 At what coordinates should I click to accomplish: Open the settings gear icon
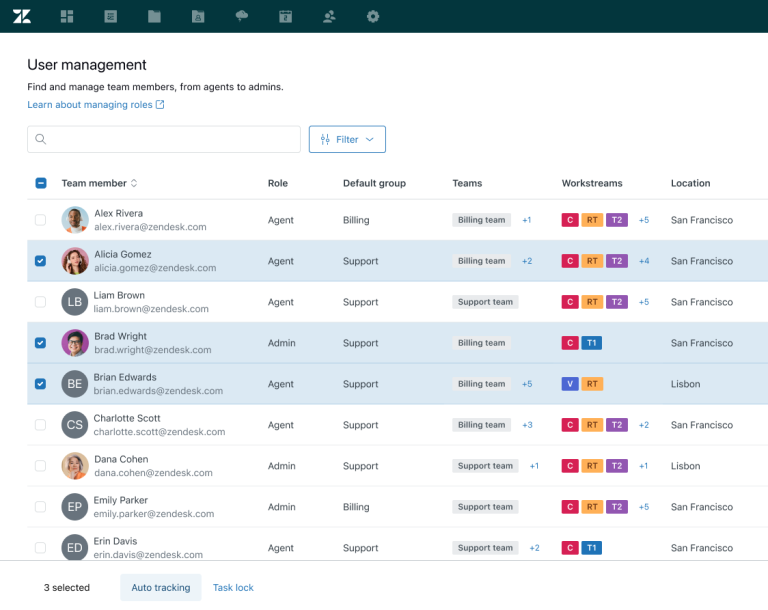pyautogui.click(x=373, y=16)
